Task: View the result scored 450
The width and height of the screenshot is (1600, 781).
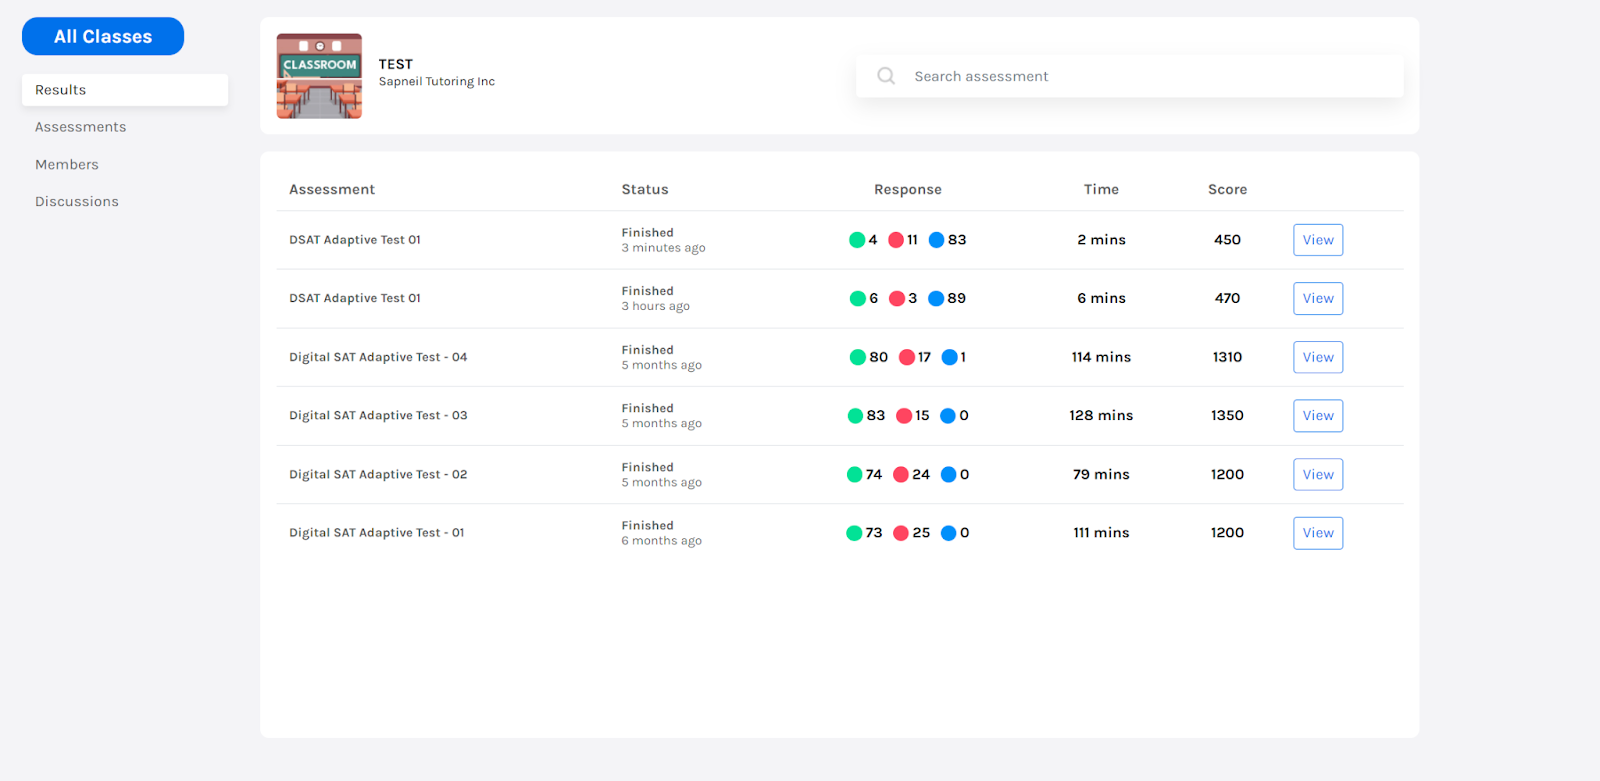Action: pos(1317,240)
